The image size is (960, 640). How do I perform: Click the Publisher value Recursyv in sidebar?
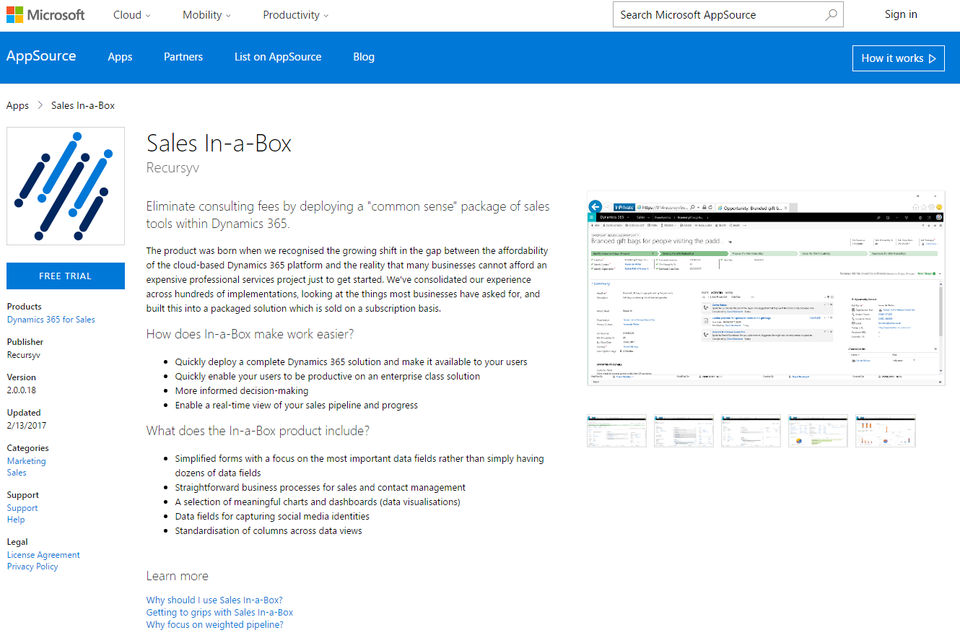pyautogui.click(x=23, y=355)
